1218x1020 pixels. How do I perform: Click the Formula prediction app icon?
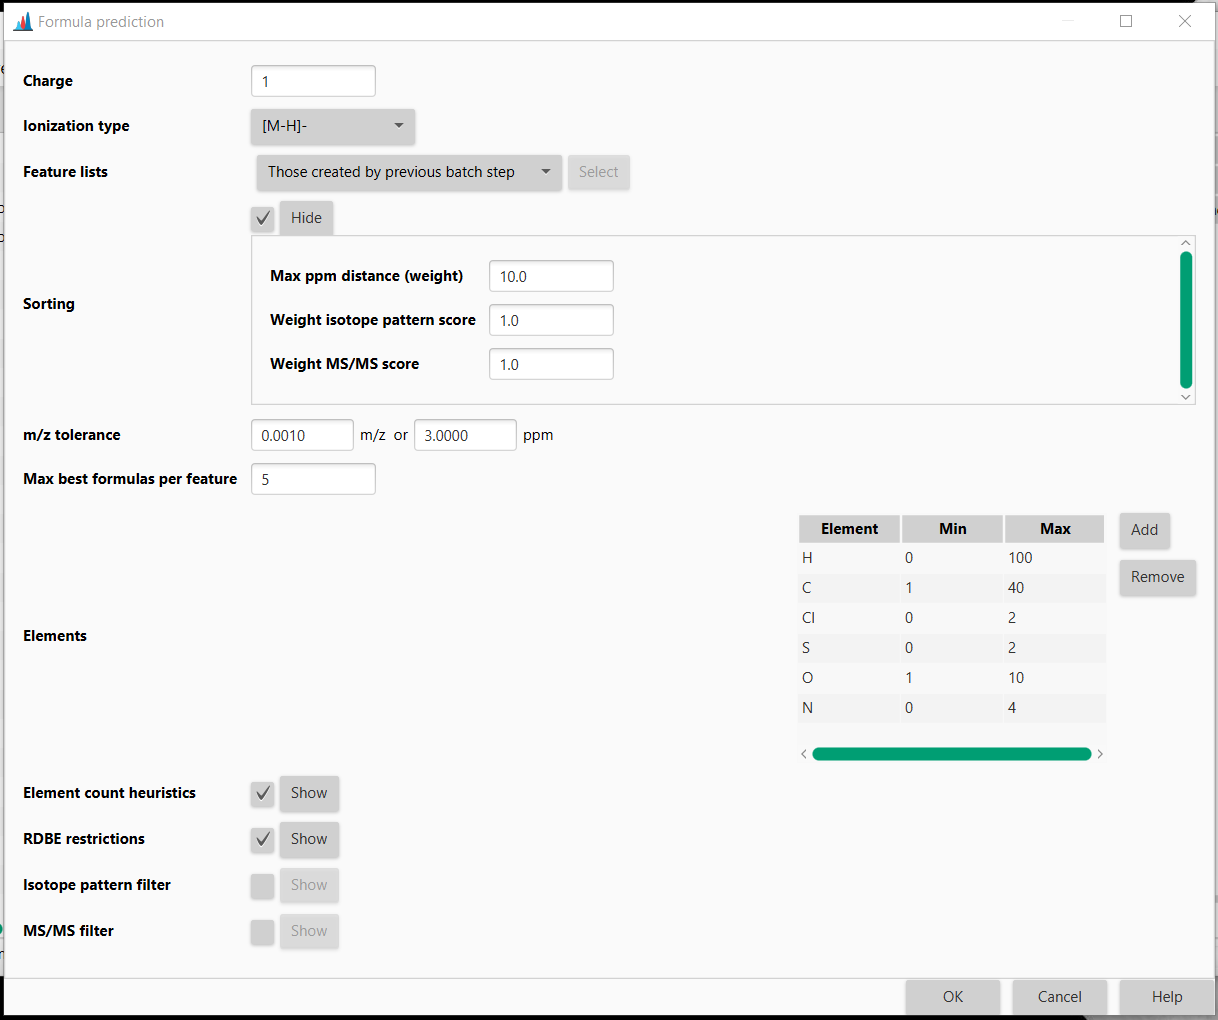click(x=22, y=20)
